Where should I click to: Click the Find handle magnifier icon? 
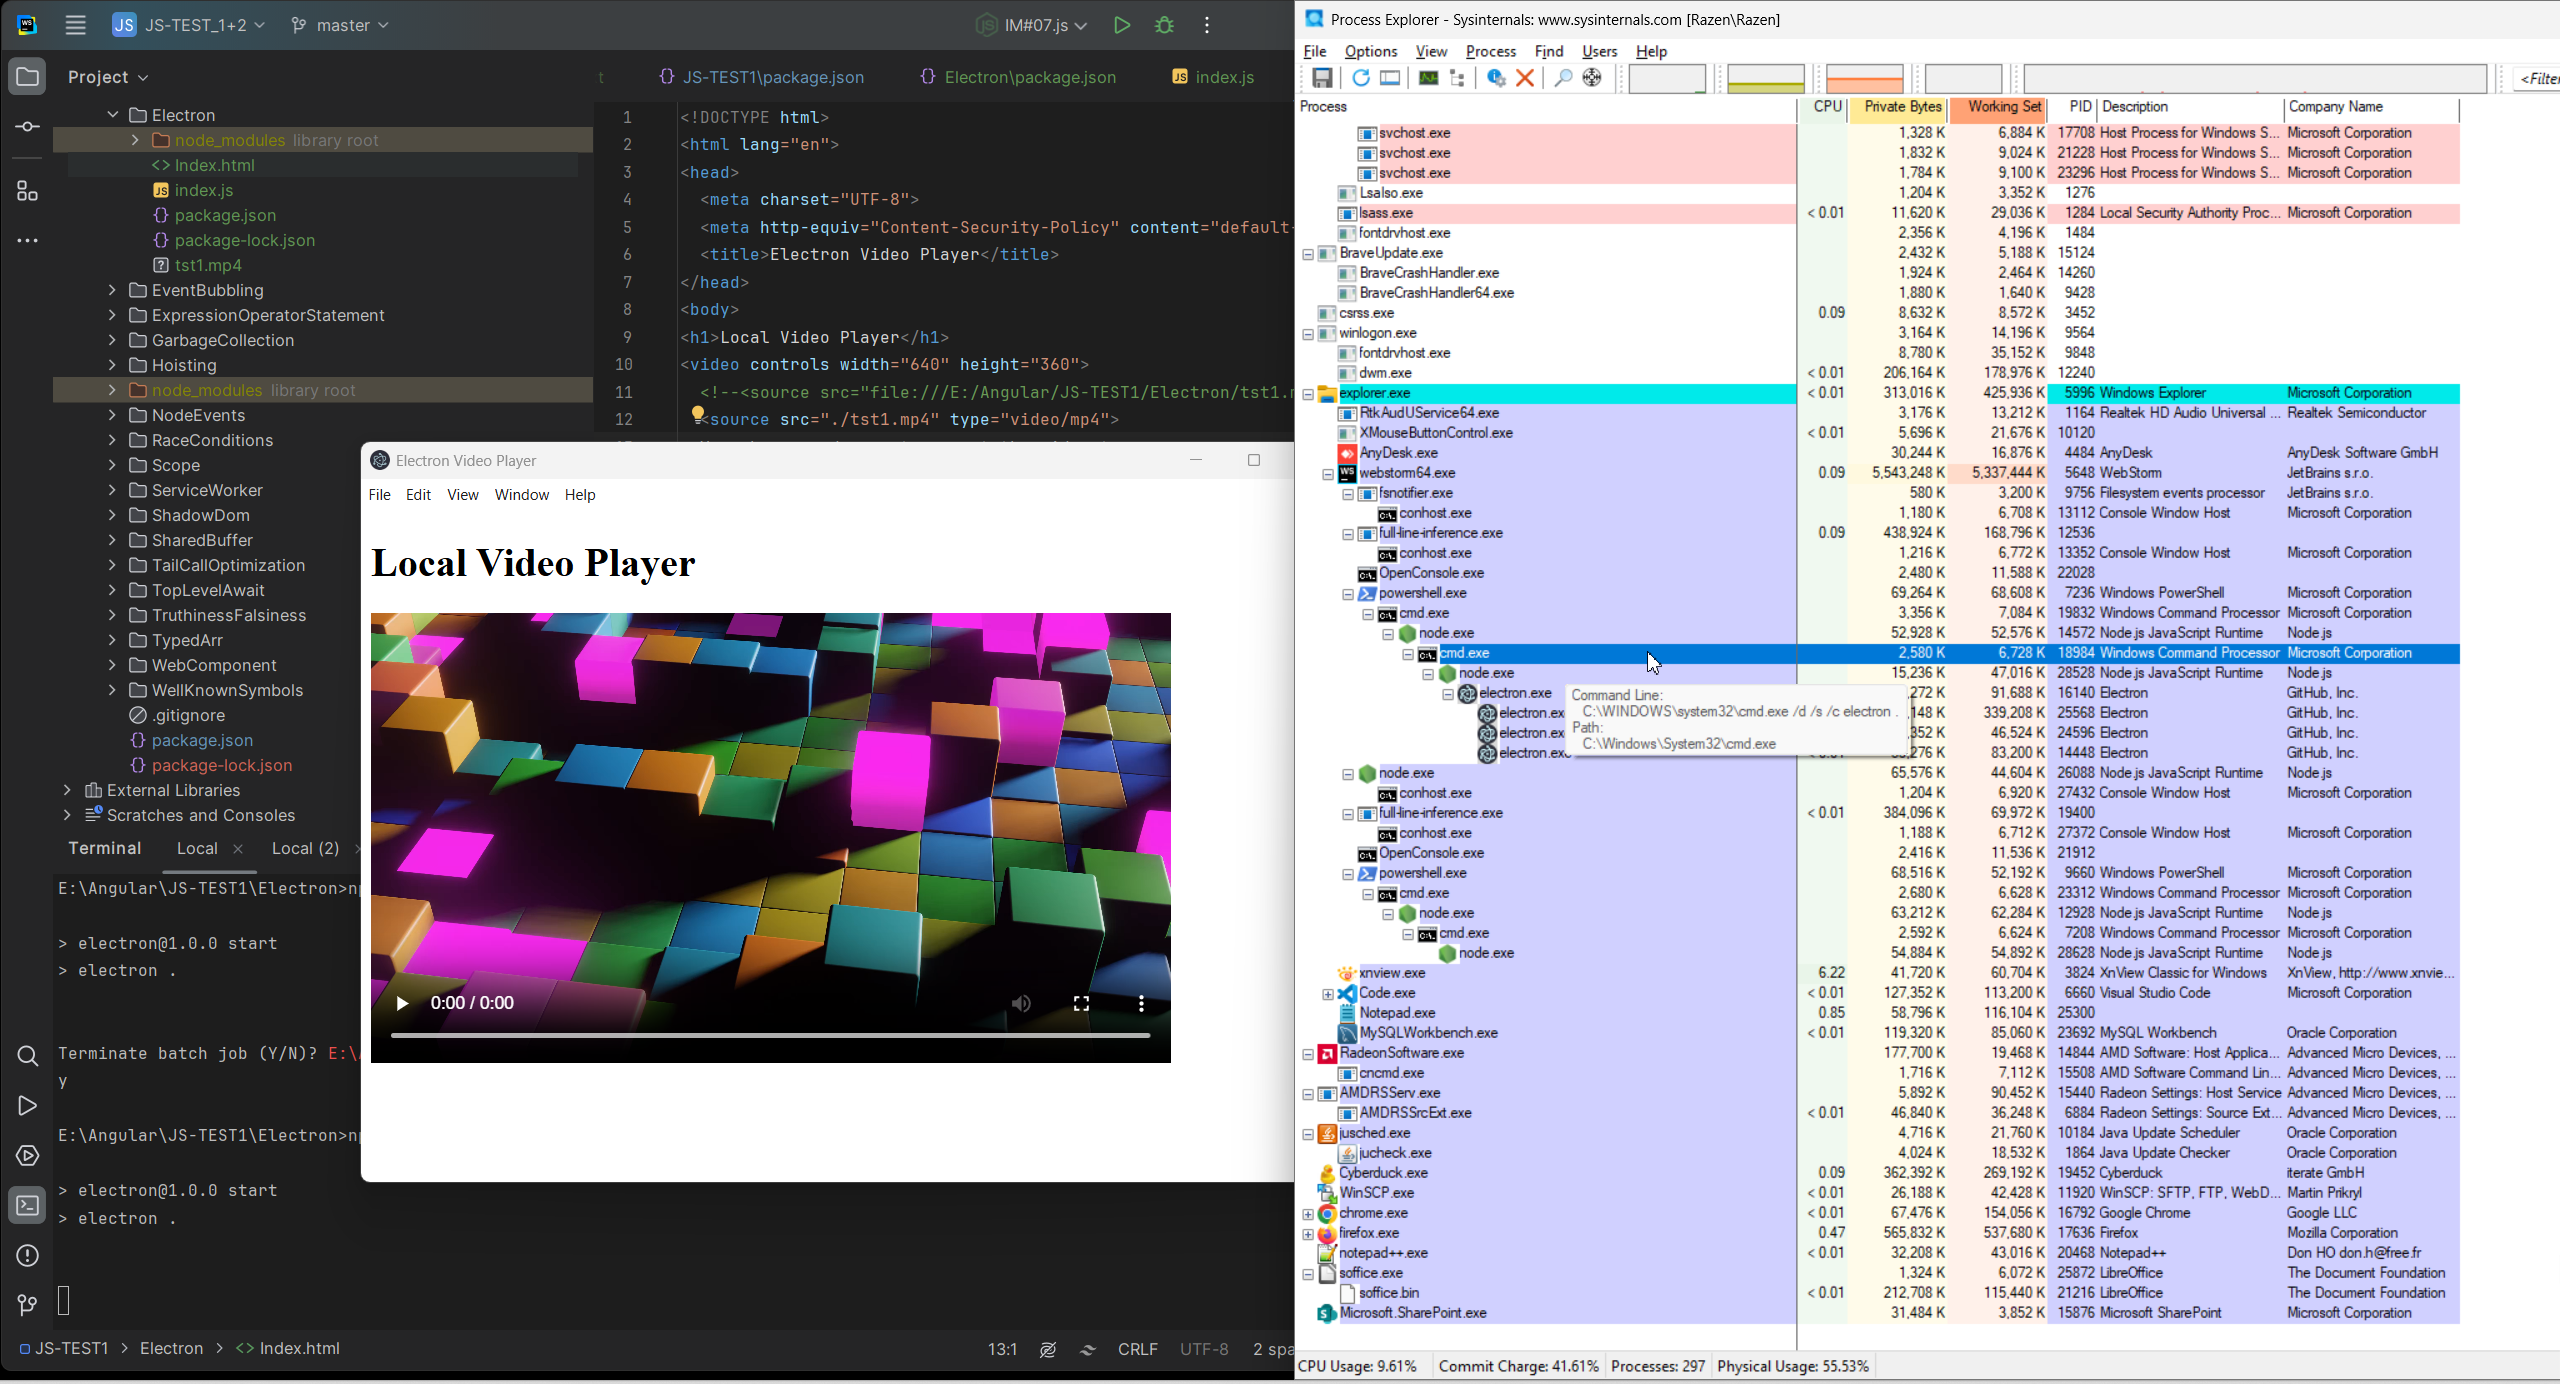pyautogui.click(x=1562, y=78)
